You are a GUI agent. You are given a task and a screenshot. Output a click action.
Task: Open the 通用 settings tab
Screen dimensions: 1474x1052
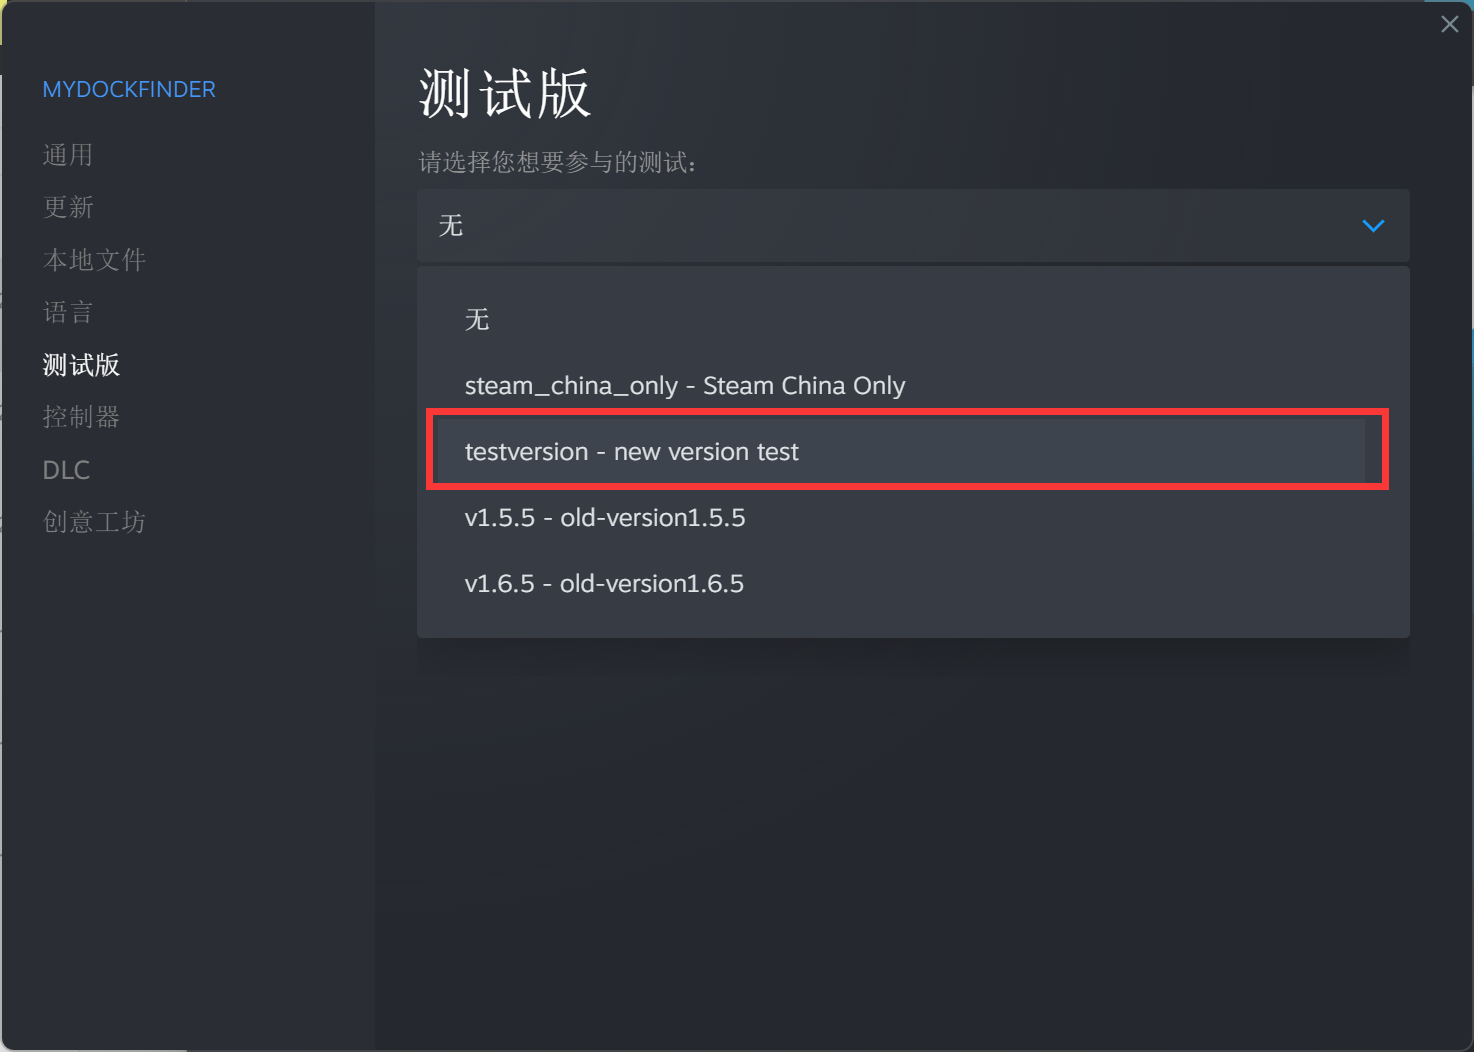tap(68, 155)
